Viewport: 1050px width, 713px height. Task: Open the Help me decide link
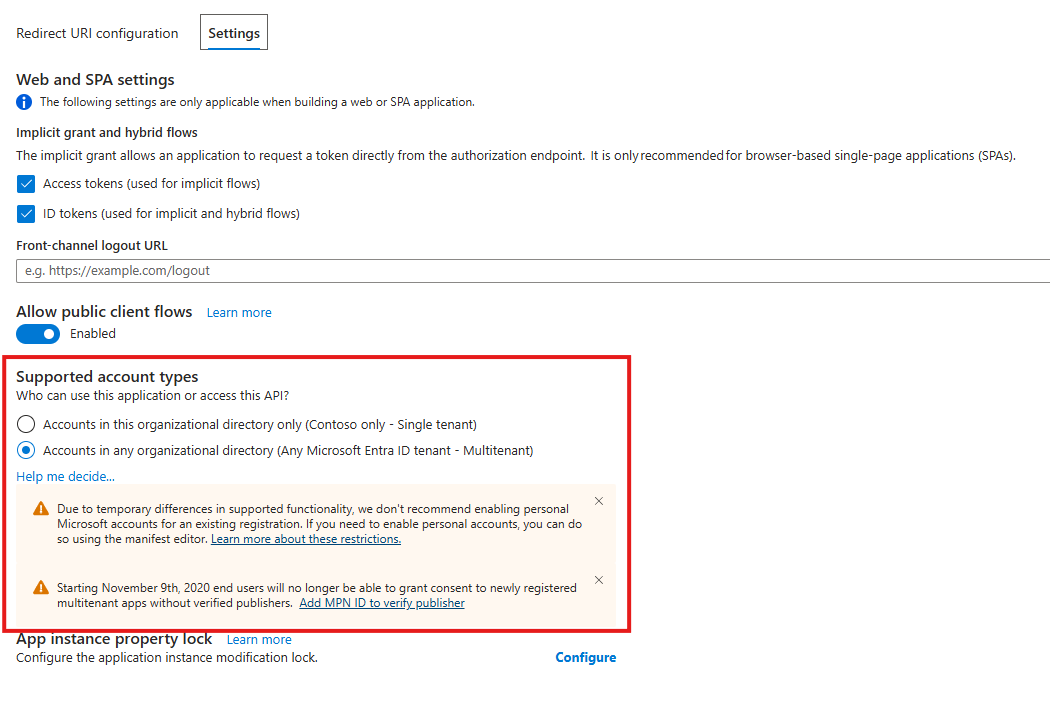pos(65,476)
